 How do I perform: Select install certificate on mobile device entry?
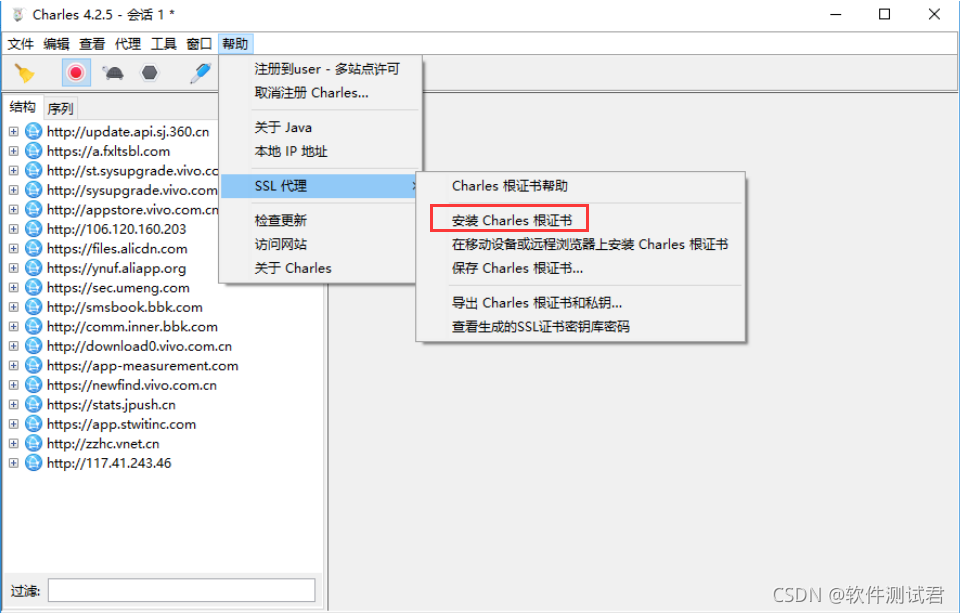coord(590,244)
